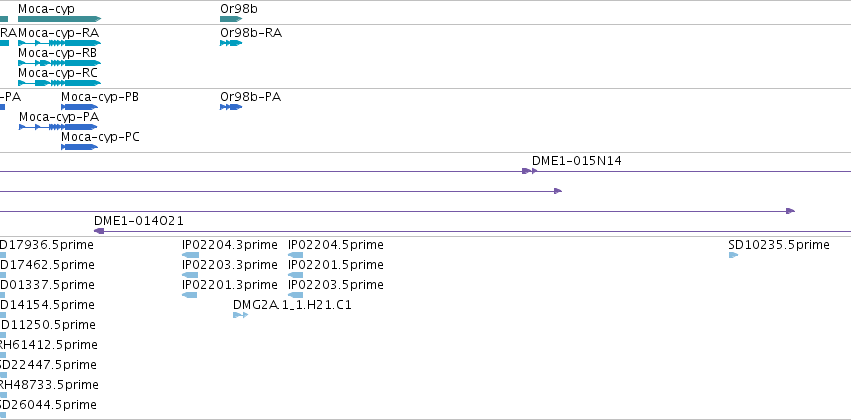Click the Moca-cyp gene bar
Viewport: 851px width, 420px height.
[x=59, y=19]
